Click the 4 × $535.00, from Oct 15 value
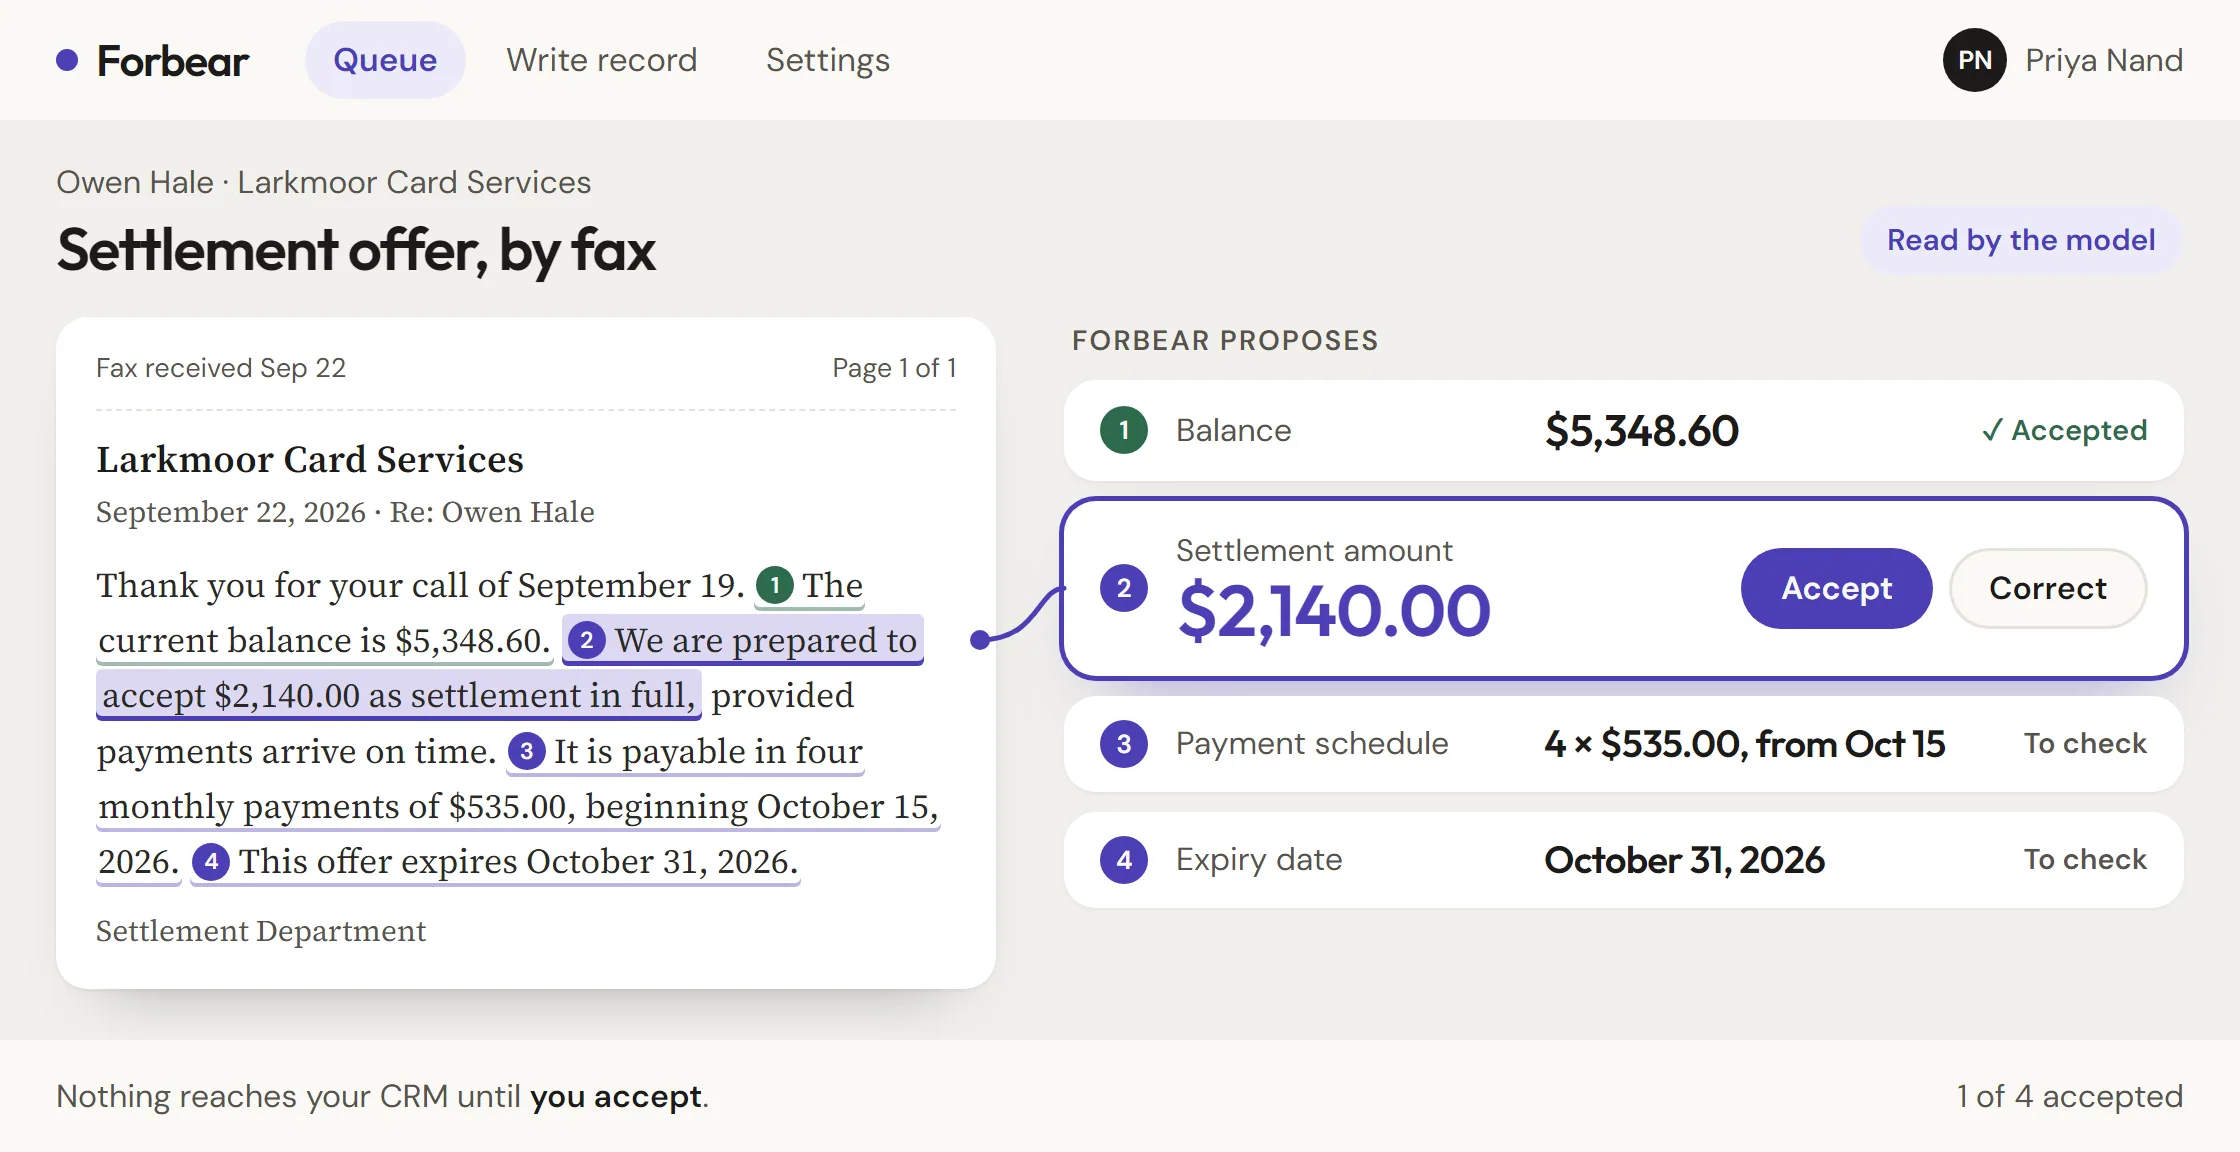 click(1744, 744)
